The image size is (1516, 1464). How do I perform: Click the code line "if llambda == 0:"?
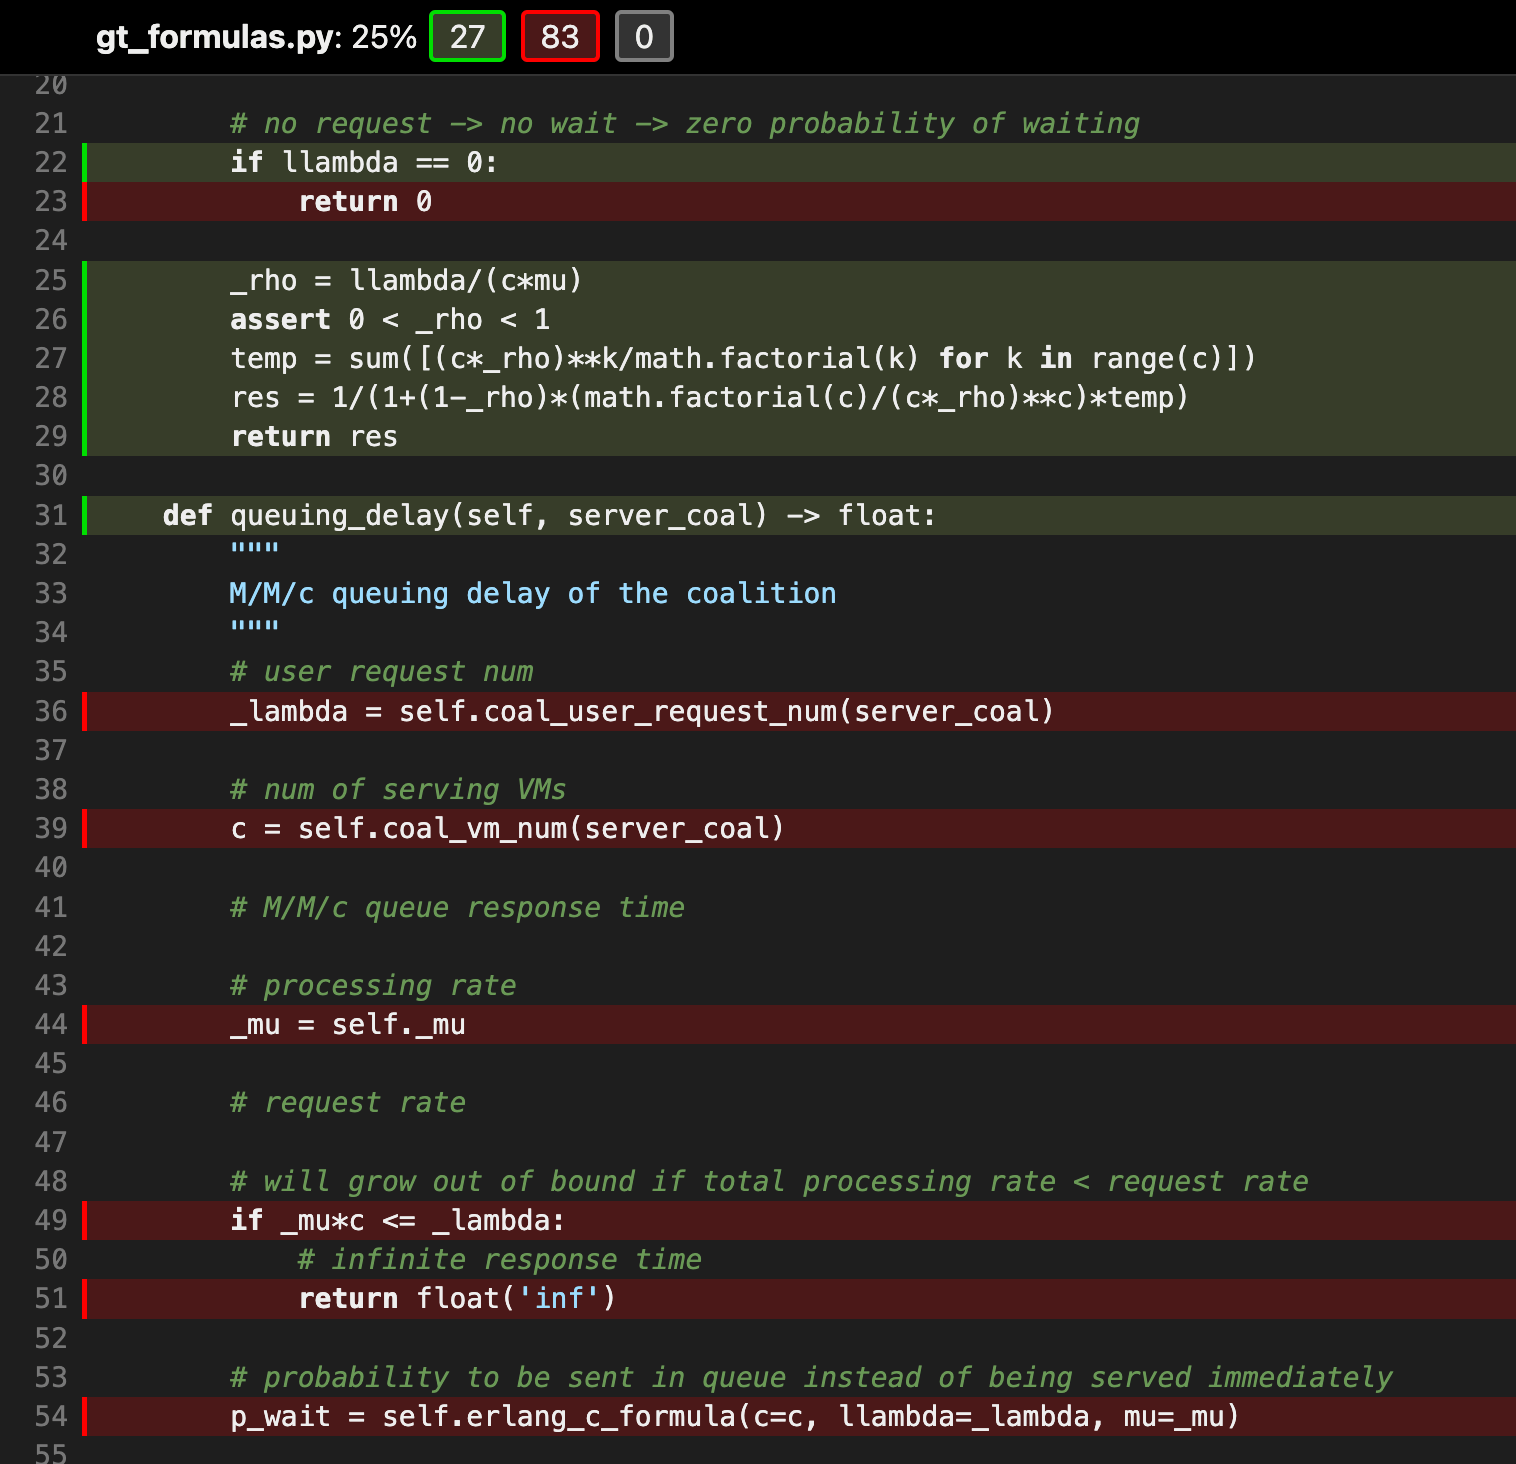364,162
